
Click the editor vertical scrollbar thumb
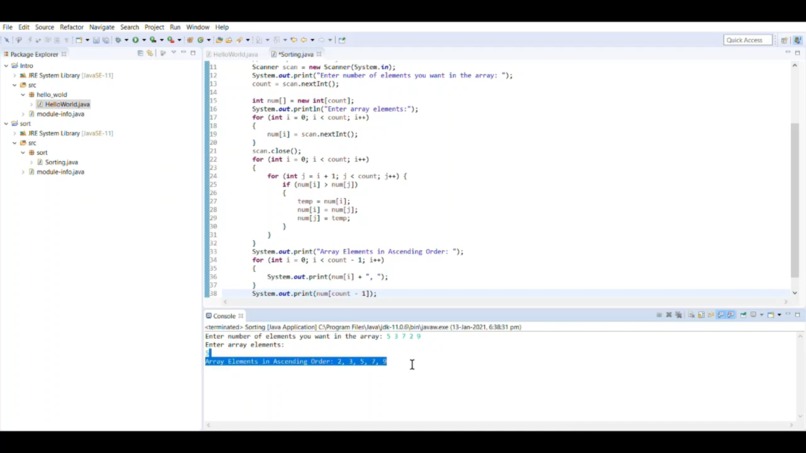pyautogui.click(x=795, y=201)
